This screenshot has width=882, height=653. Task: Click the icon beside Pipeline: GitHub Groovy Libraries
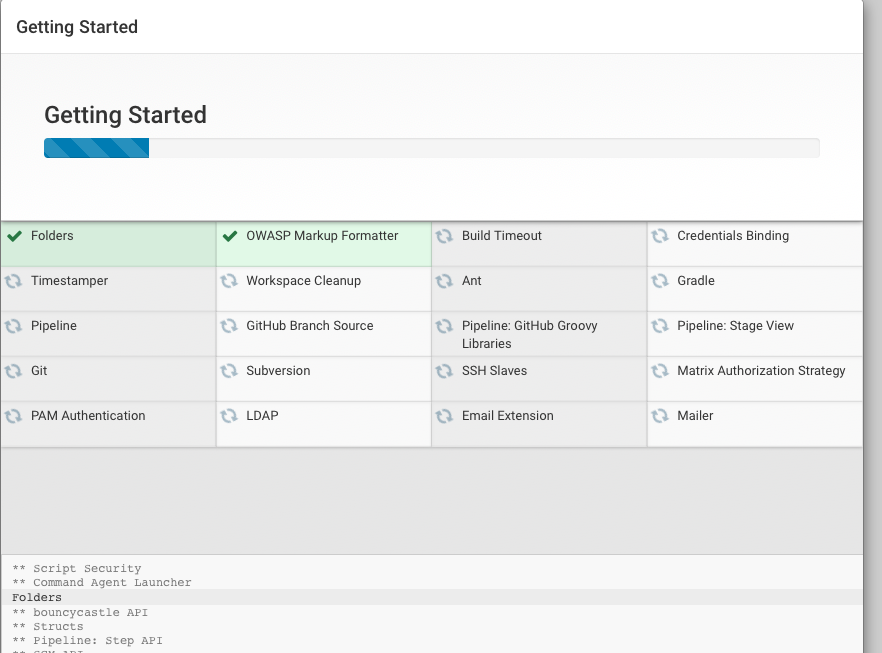click(x=444, y=326)
